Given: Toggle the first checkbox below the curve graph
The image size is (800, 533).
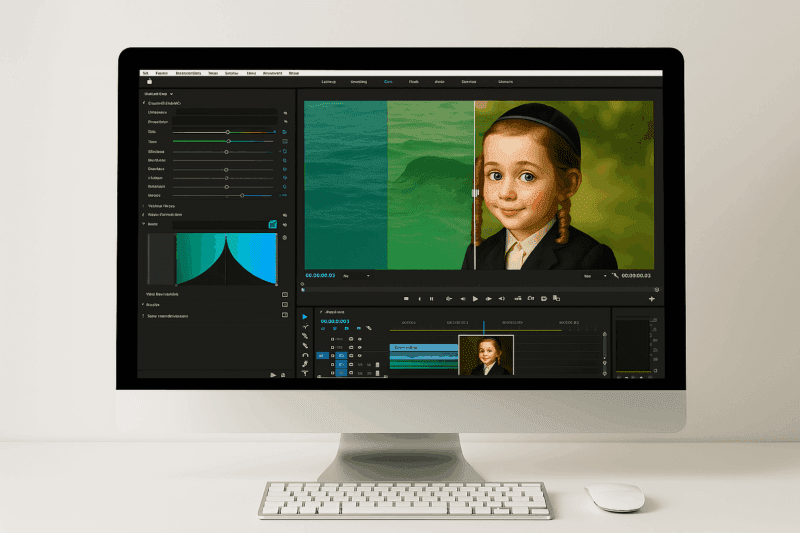Looking at the screenshot, I should click(x=285, y=295).
